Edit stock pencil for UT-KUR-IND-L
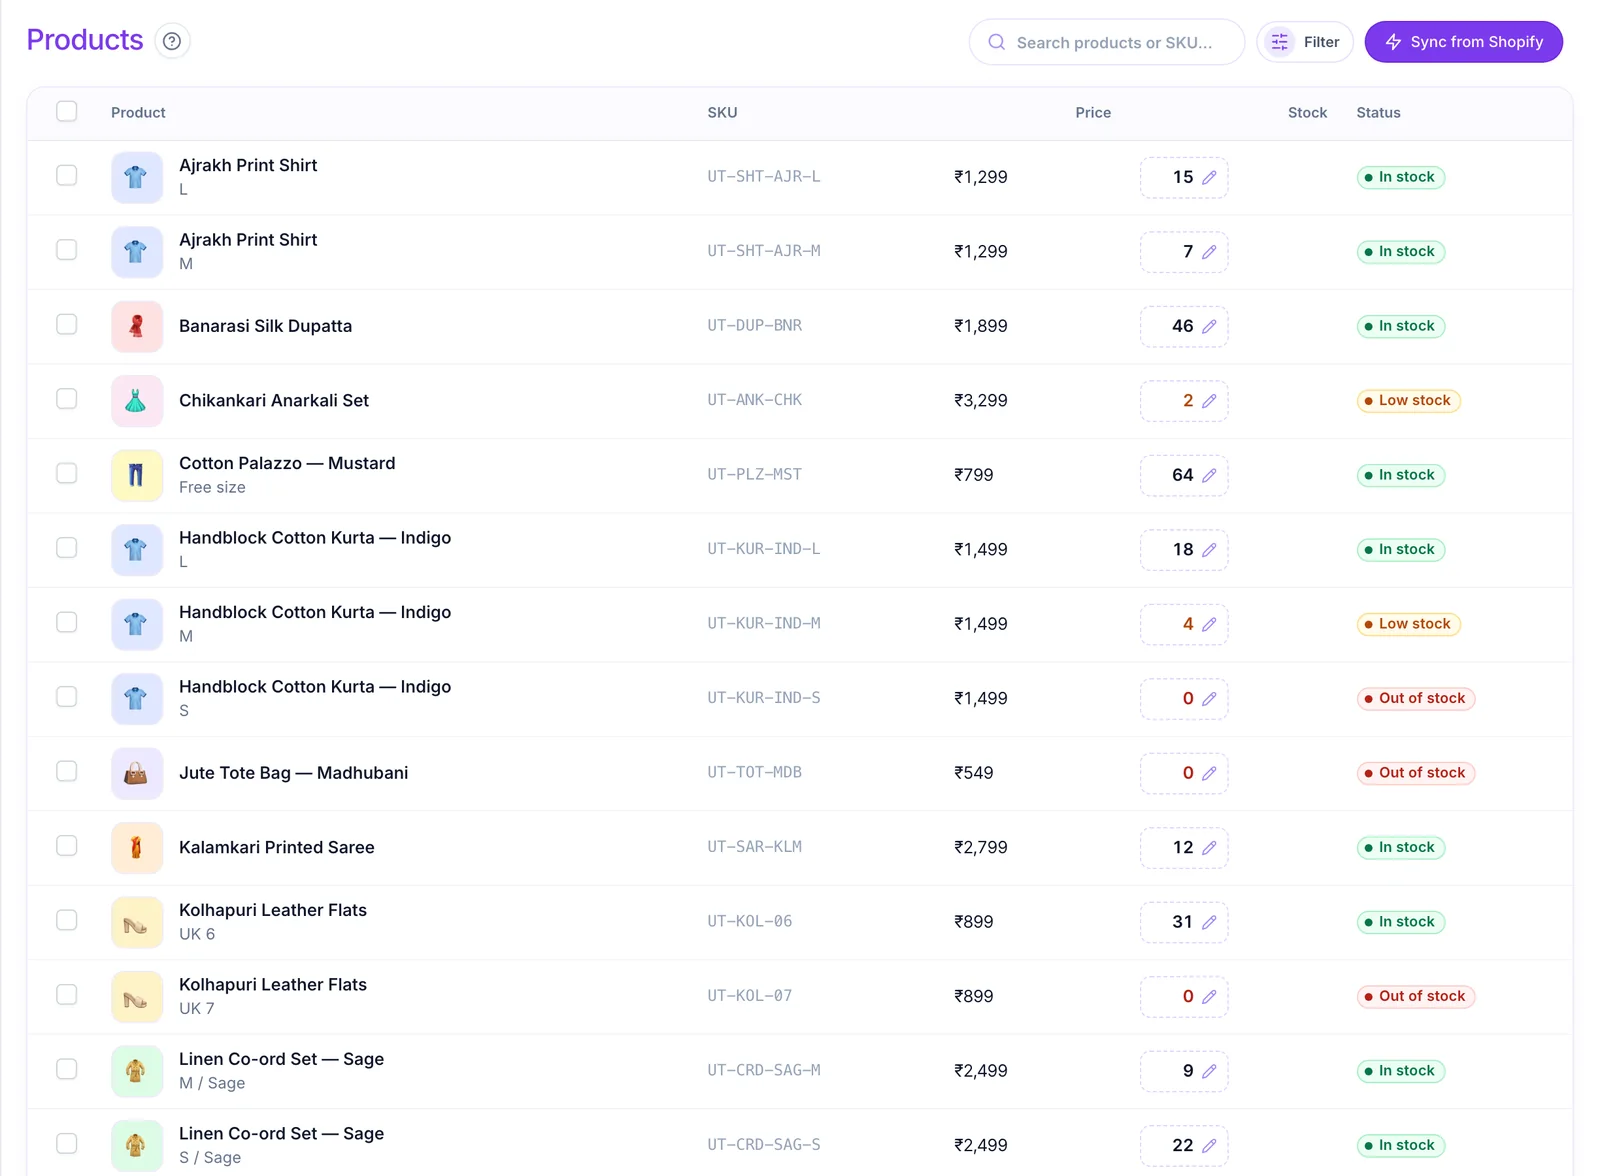 (1209, 549)
